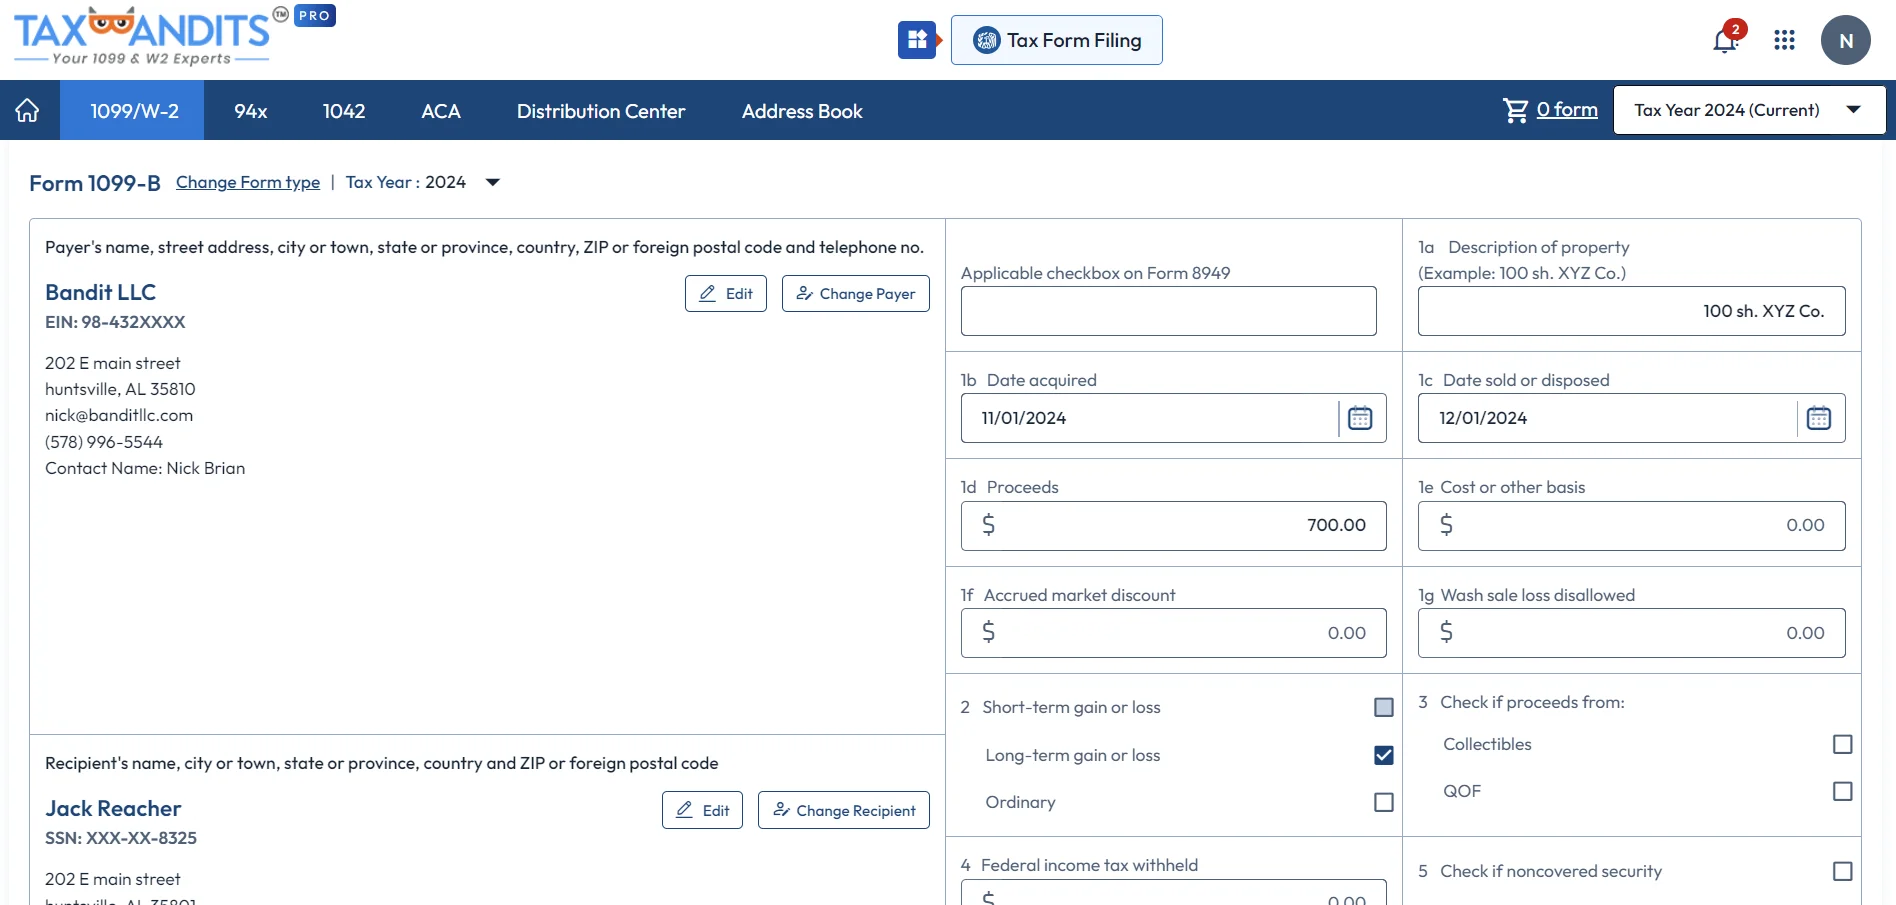Click Change Form type link
Image resolution: width=1896 pixels, height=905 pixels.
click(x=248, y=182)
